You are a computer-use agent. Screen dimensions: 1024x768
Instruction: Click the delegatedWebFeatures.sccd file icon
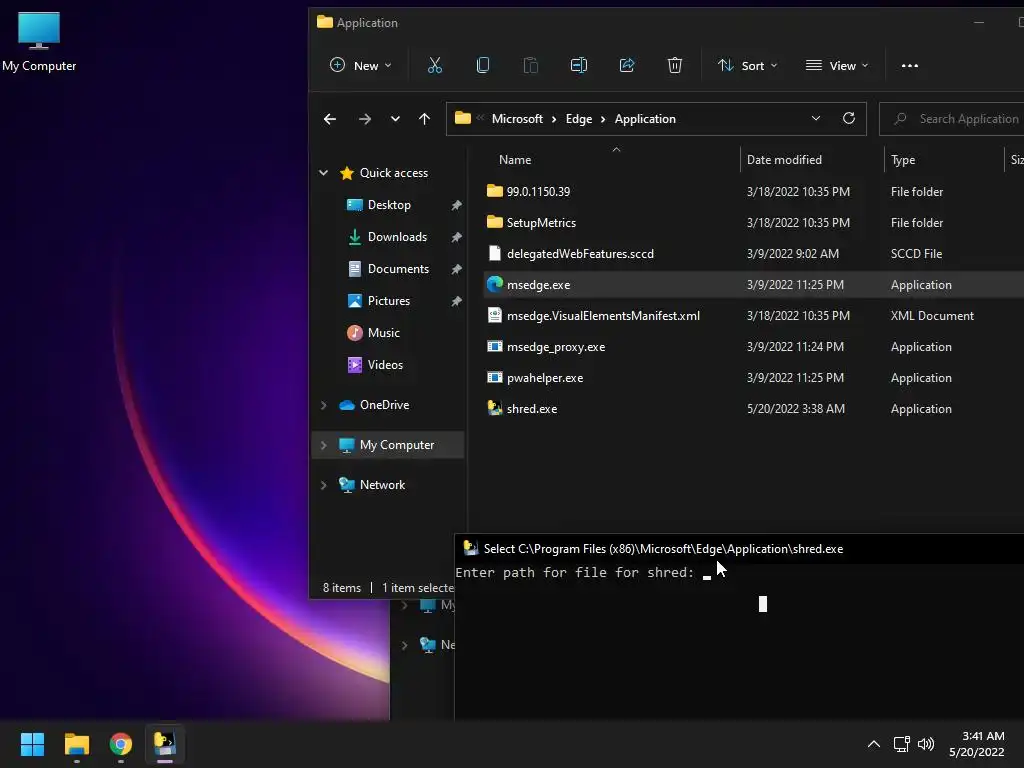[494, 253]
